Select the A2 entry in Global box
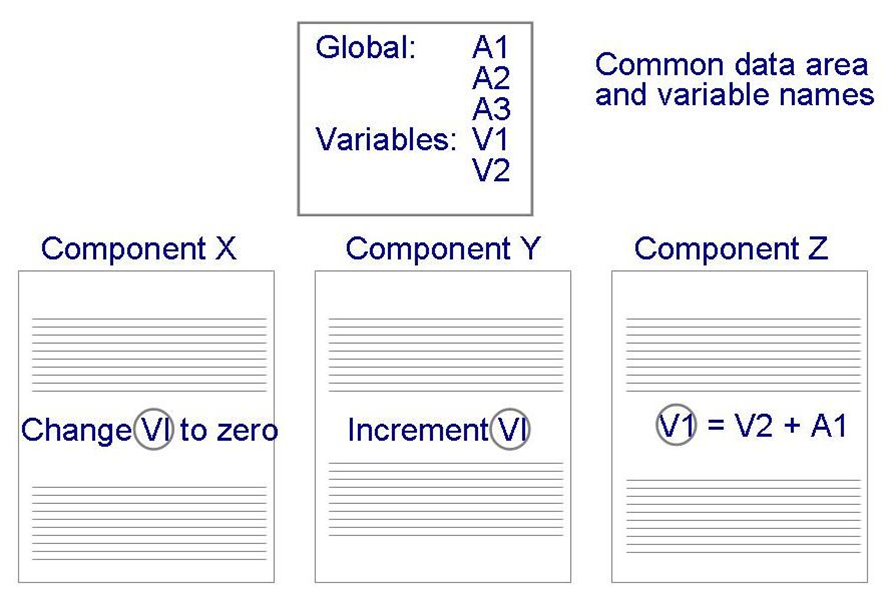 point(491,78)
